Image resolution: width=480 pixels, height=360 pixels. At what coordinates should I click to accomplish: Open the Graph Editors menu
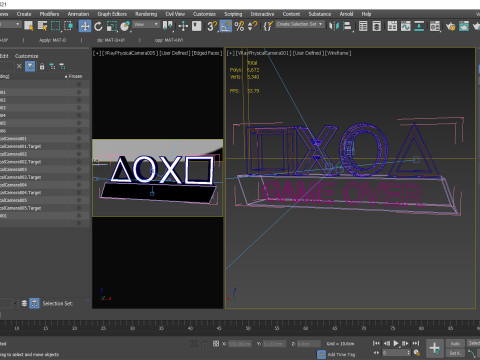click(x=112, y=14)
